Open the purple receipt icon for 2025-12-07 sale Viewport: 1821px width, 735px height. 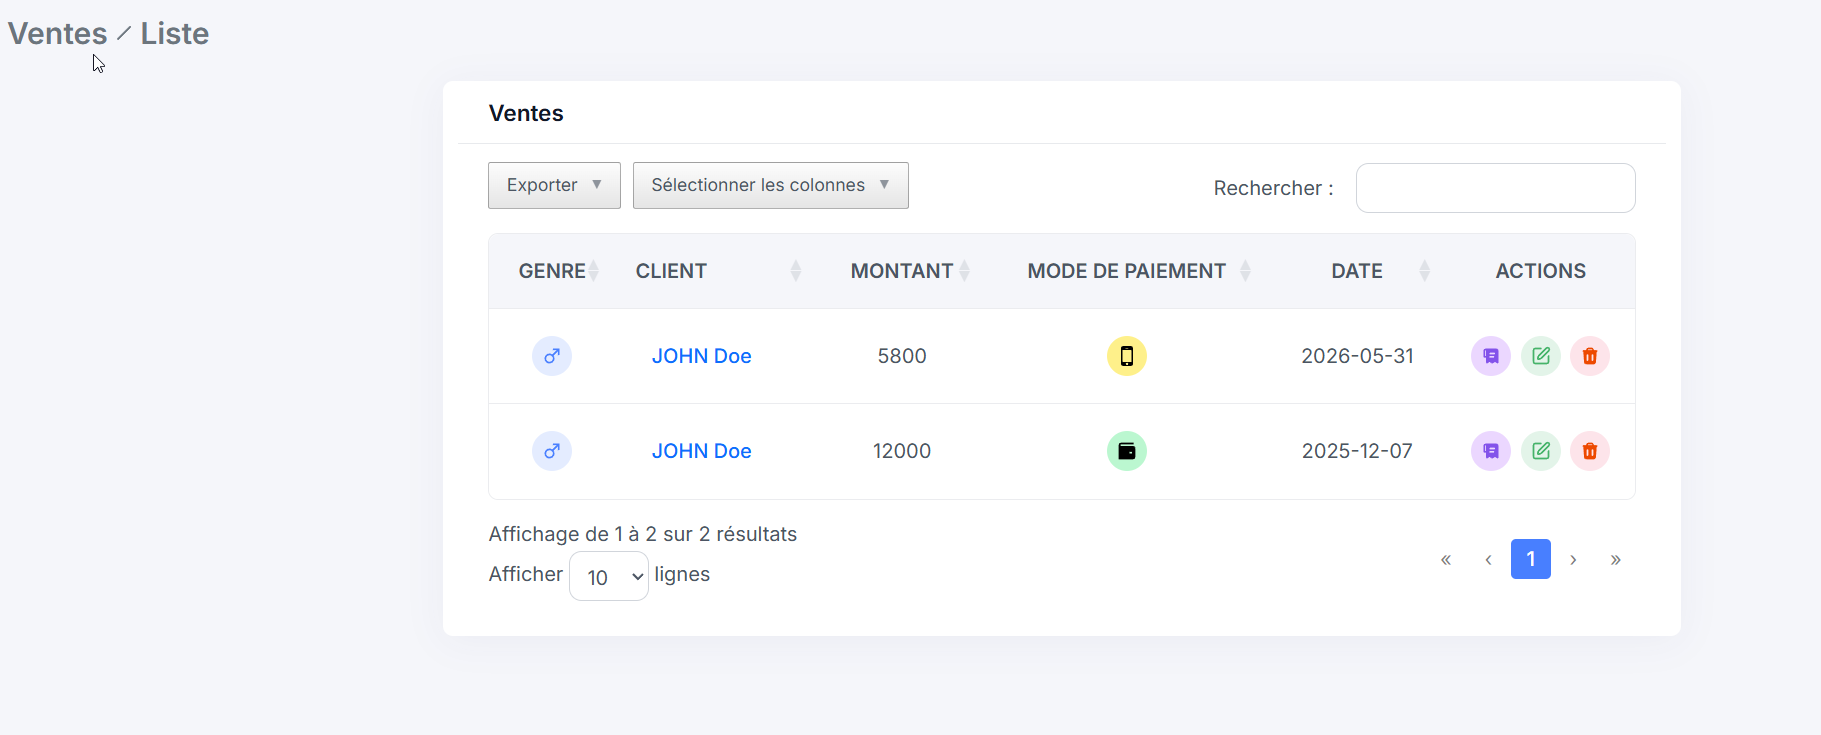point(1490,451)
